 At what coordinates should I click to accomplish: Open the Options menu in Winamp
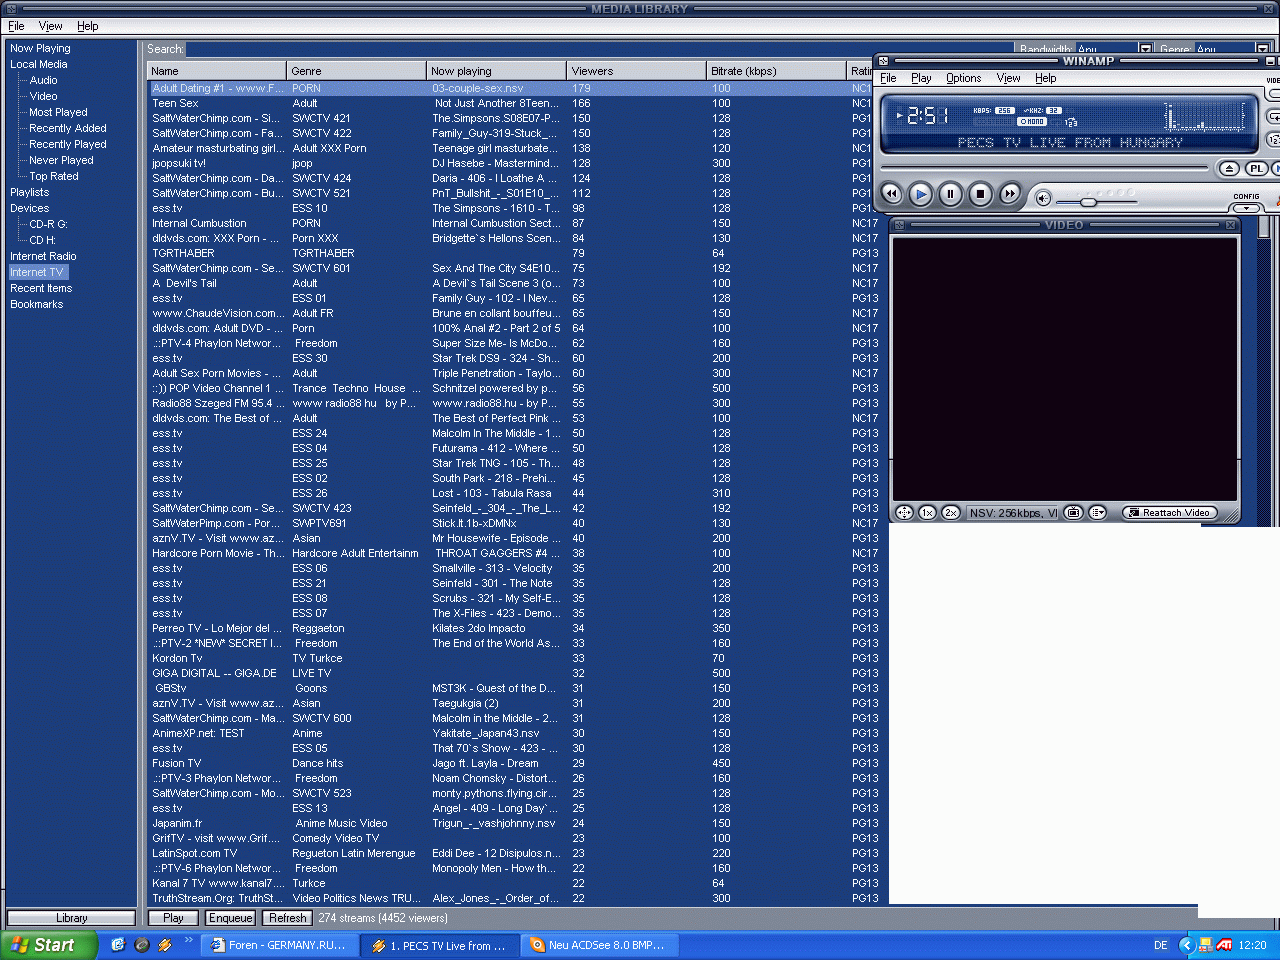[963, 78]
